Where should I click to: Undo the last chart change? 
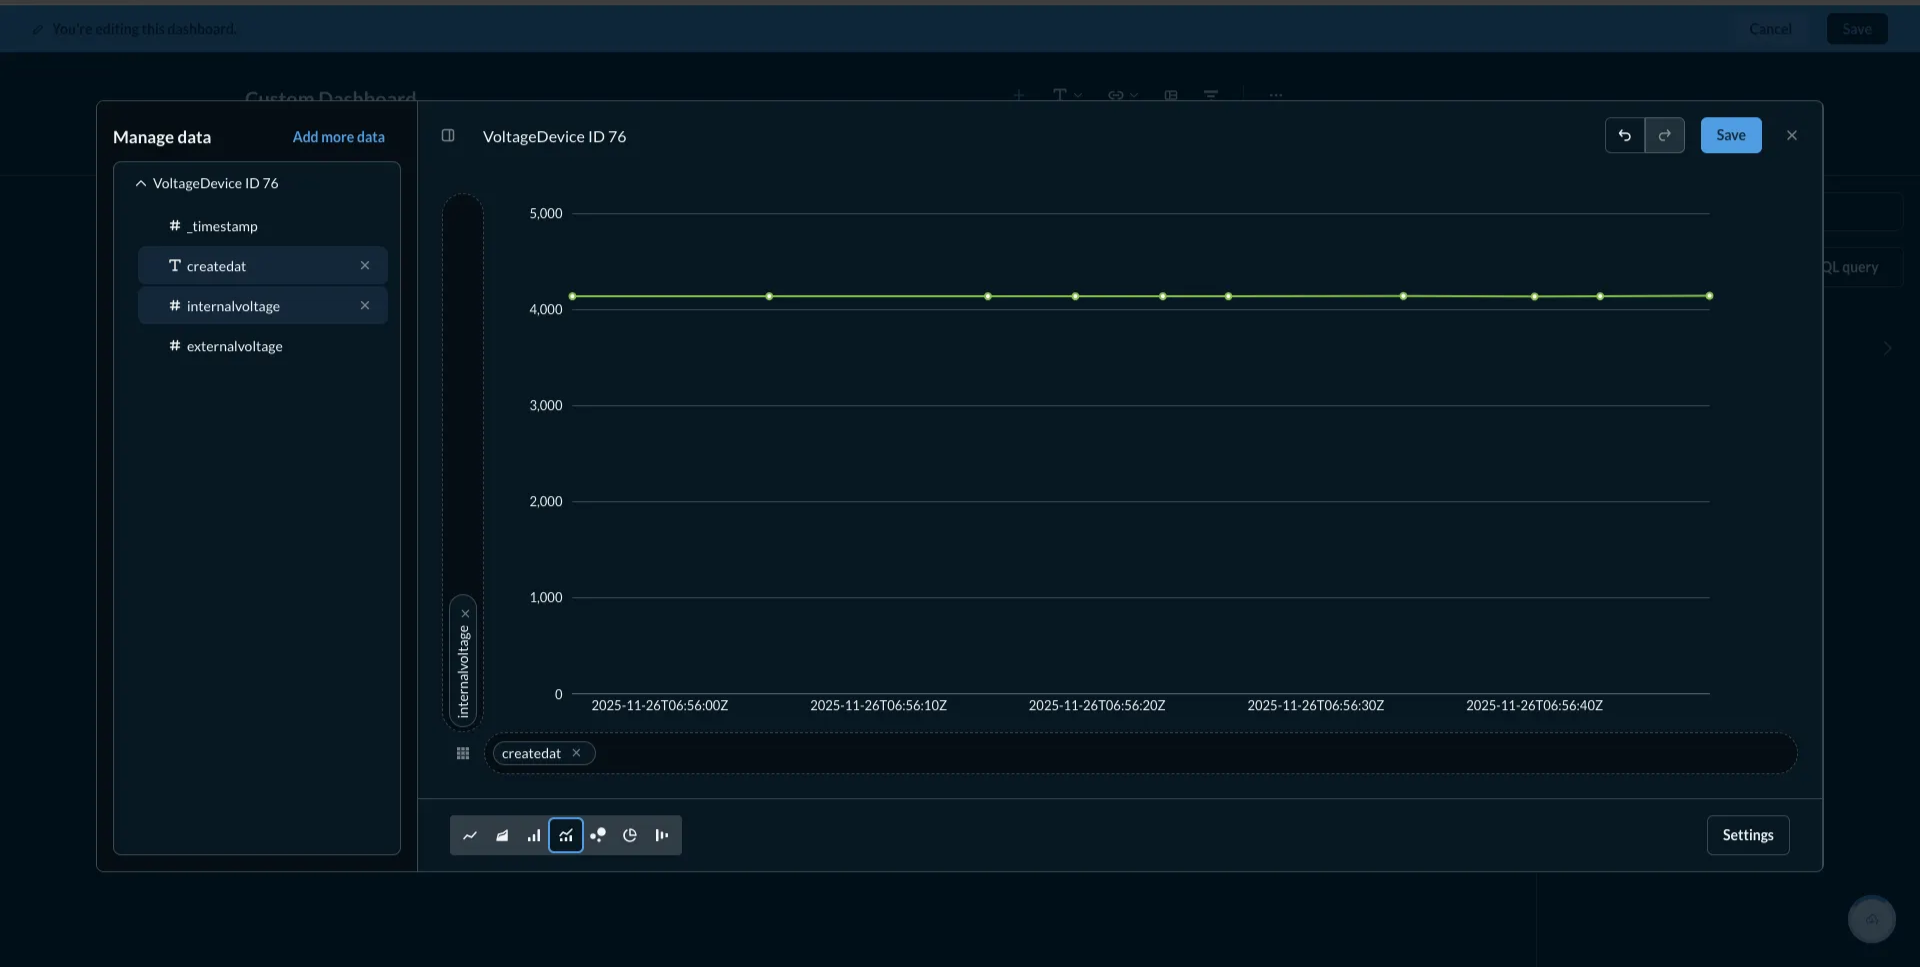click(x=1624, y=135)
